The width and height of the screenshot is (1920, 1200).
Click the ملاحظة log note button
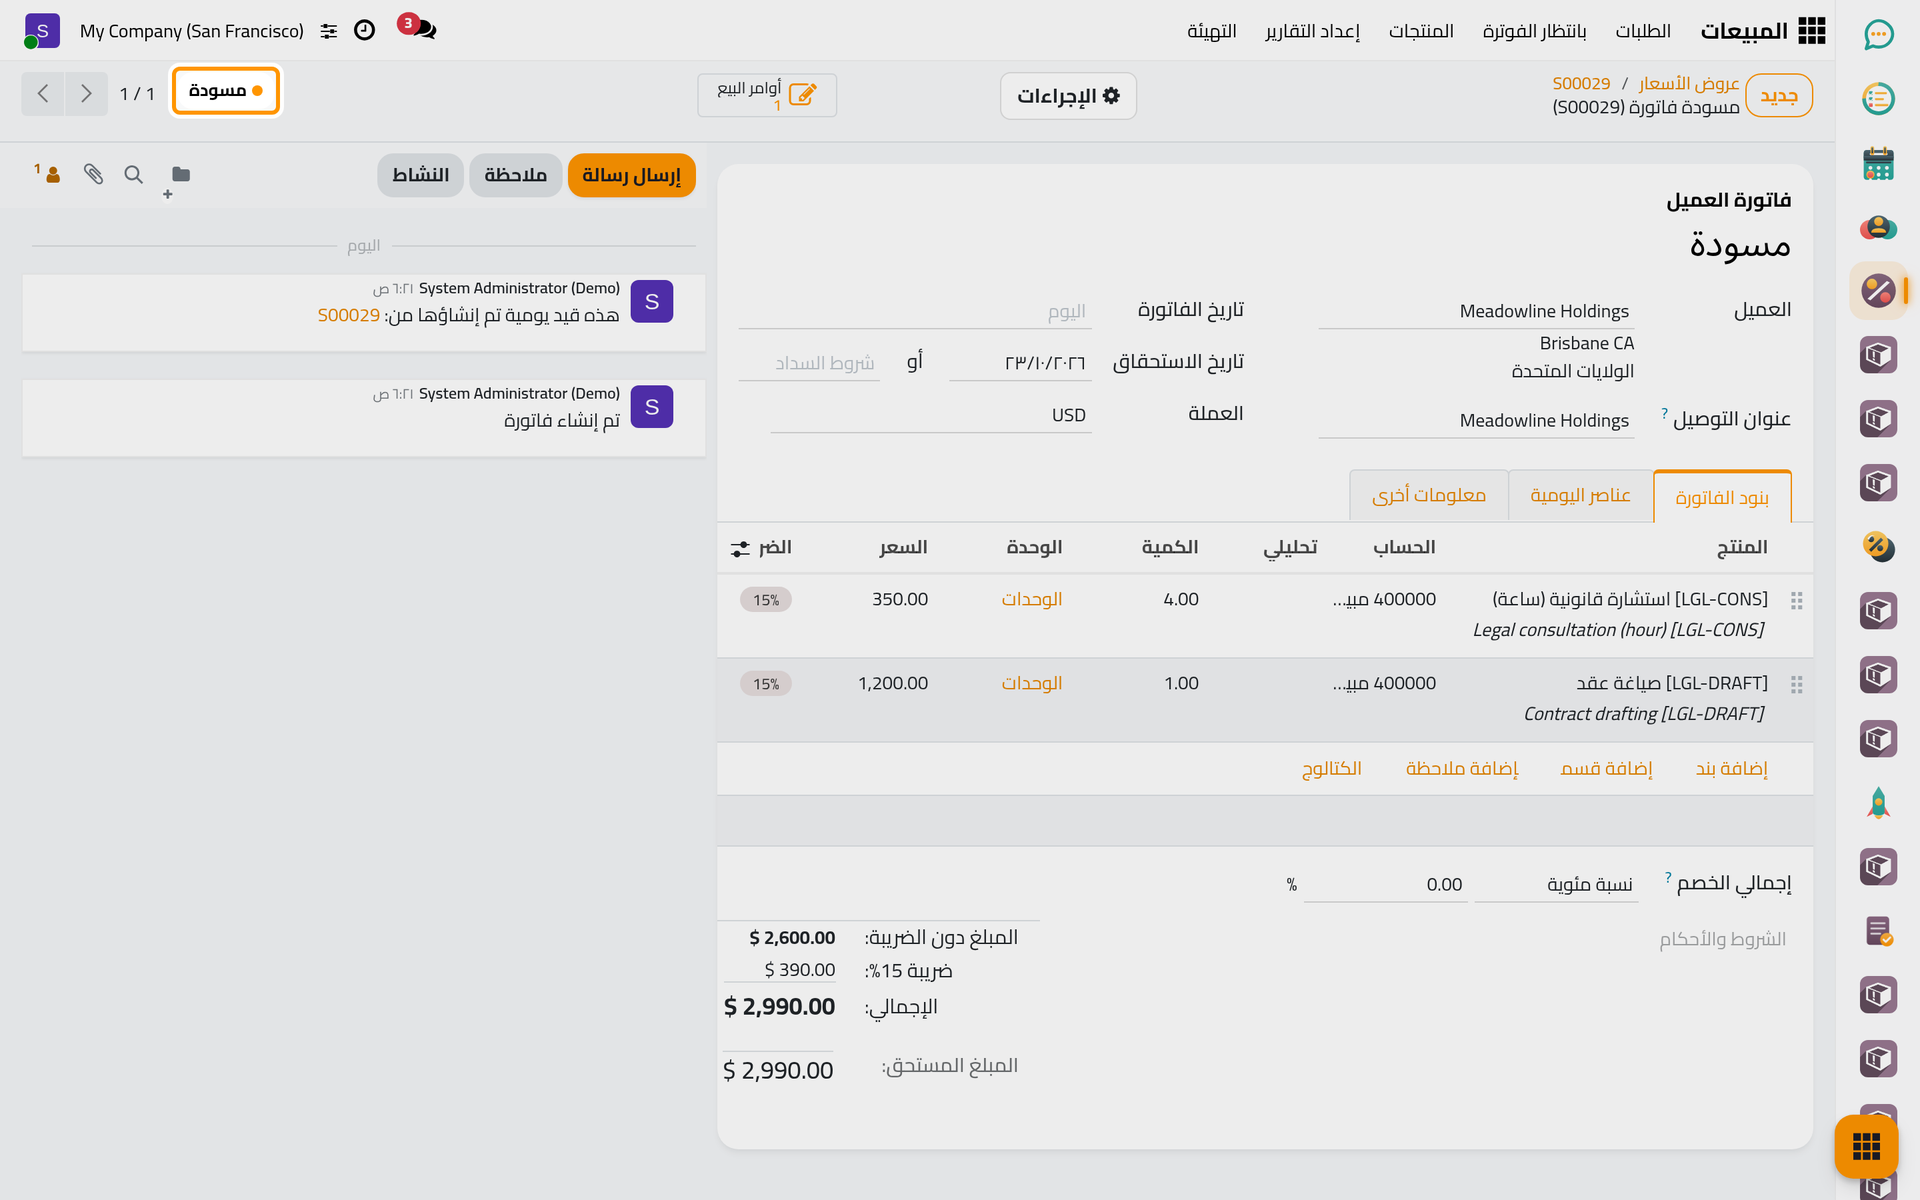[515, 175]
